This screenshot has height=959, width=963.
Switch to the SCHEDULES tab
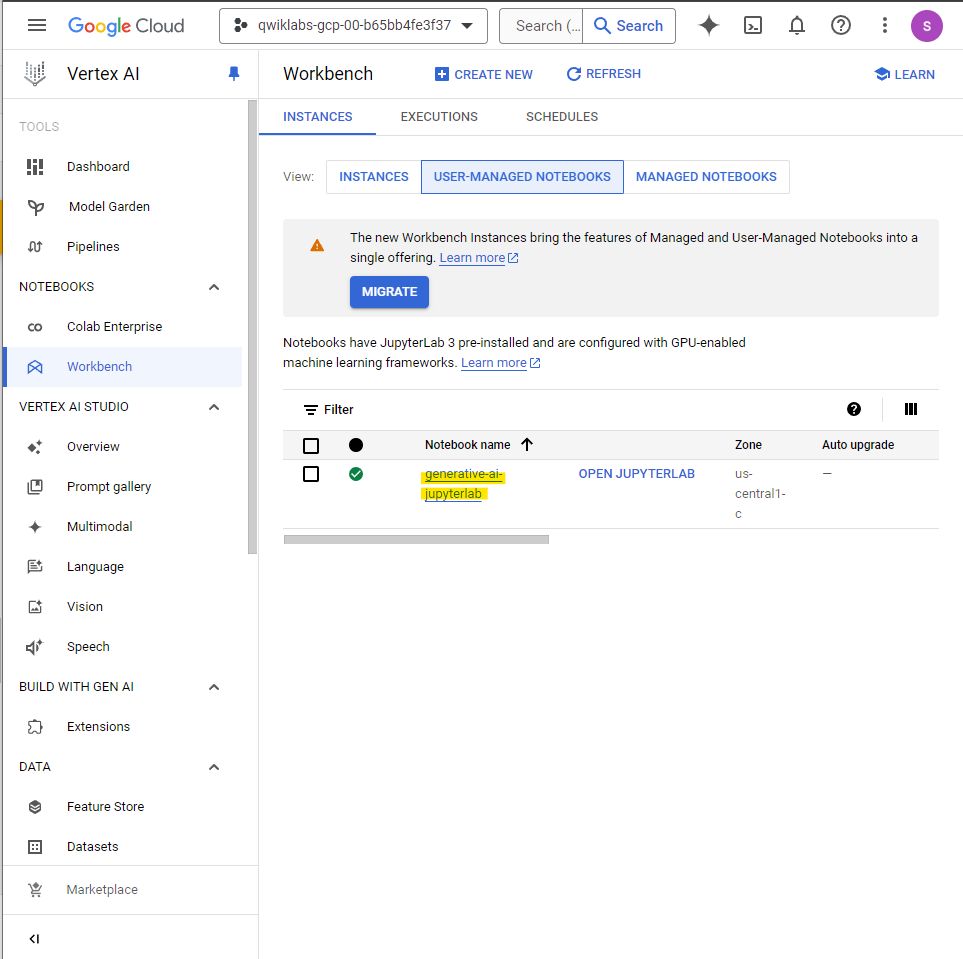pos(561,117)
